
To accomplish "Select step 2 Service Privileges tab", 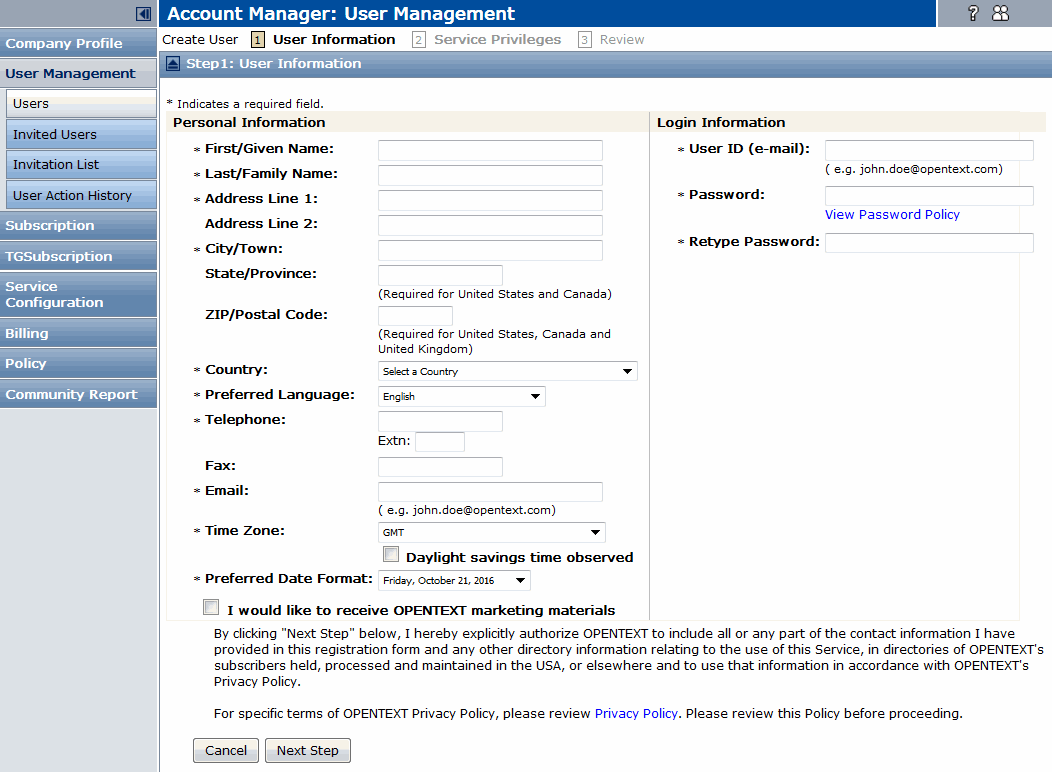I will point(487,40).
